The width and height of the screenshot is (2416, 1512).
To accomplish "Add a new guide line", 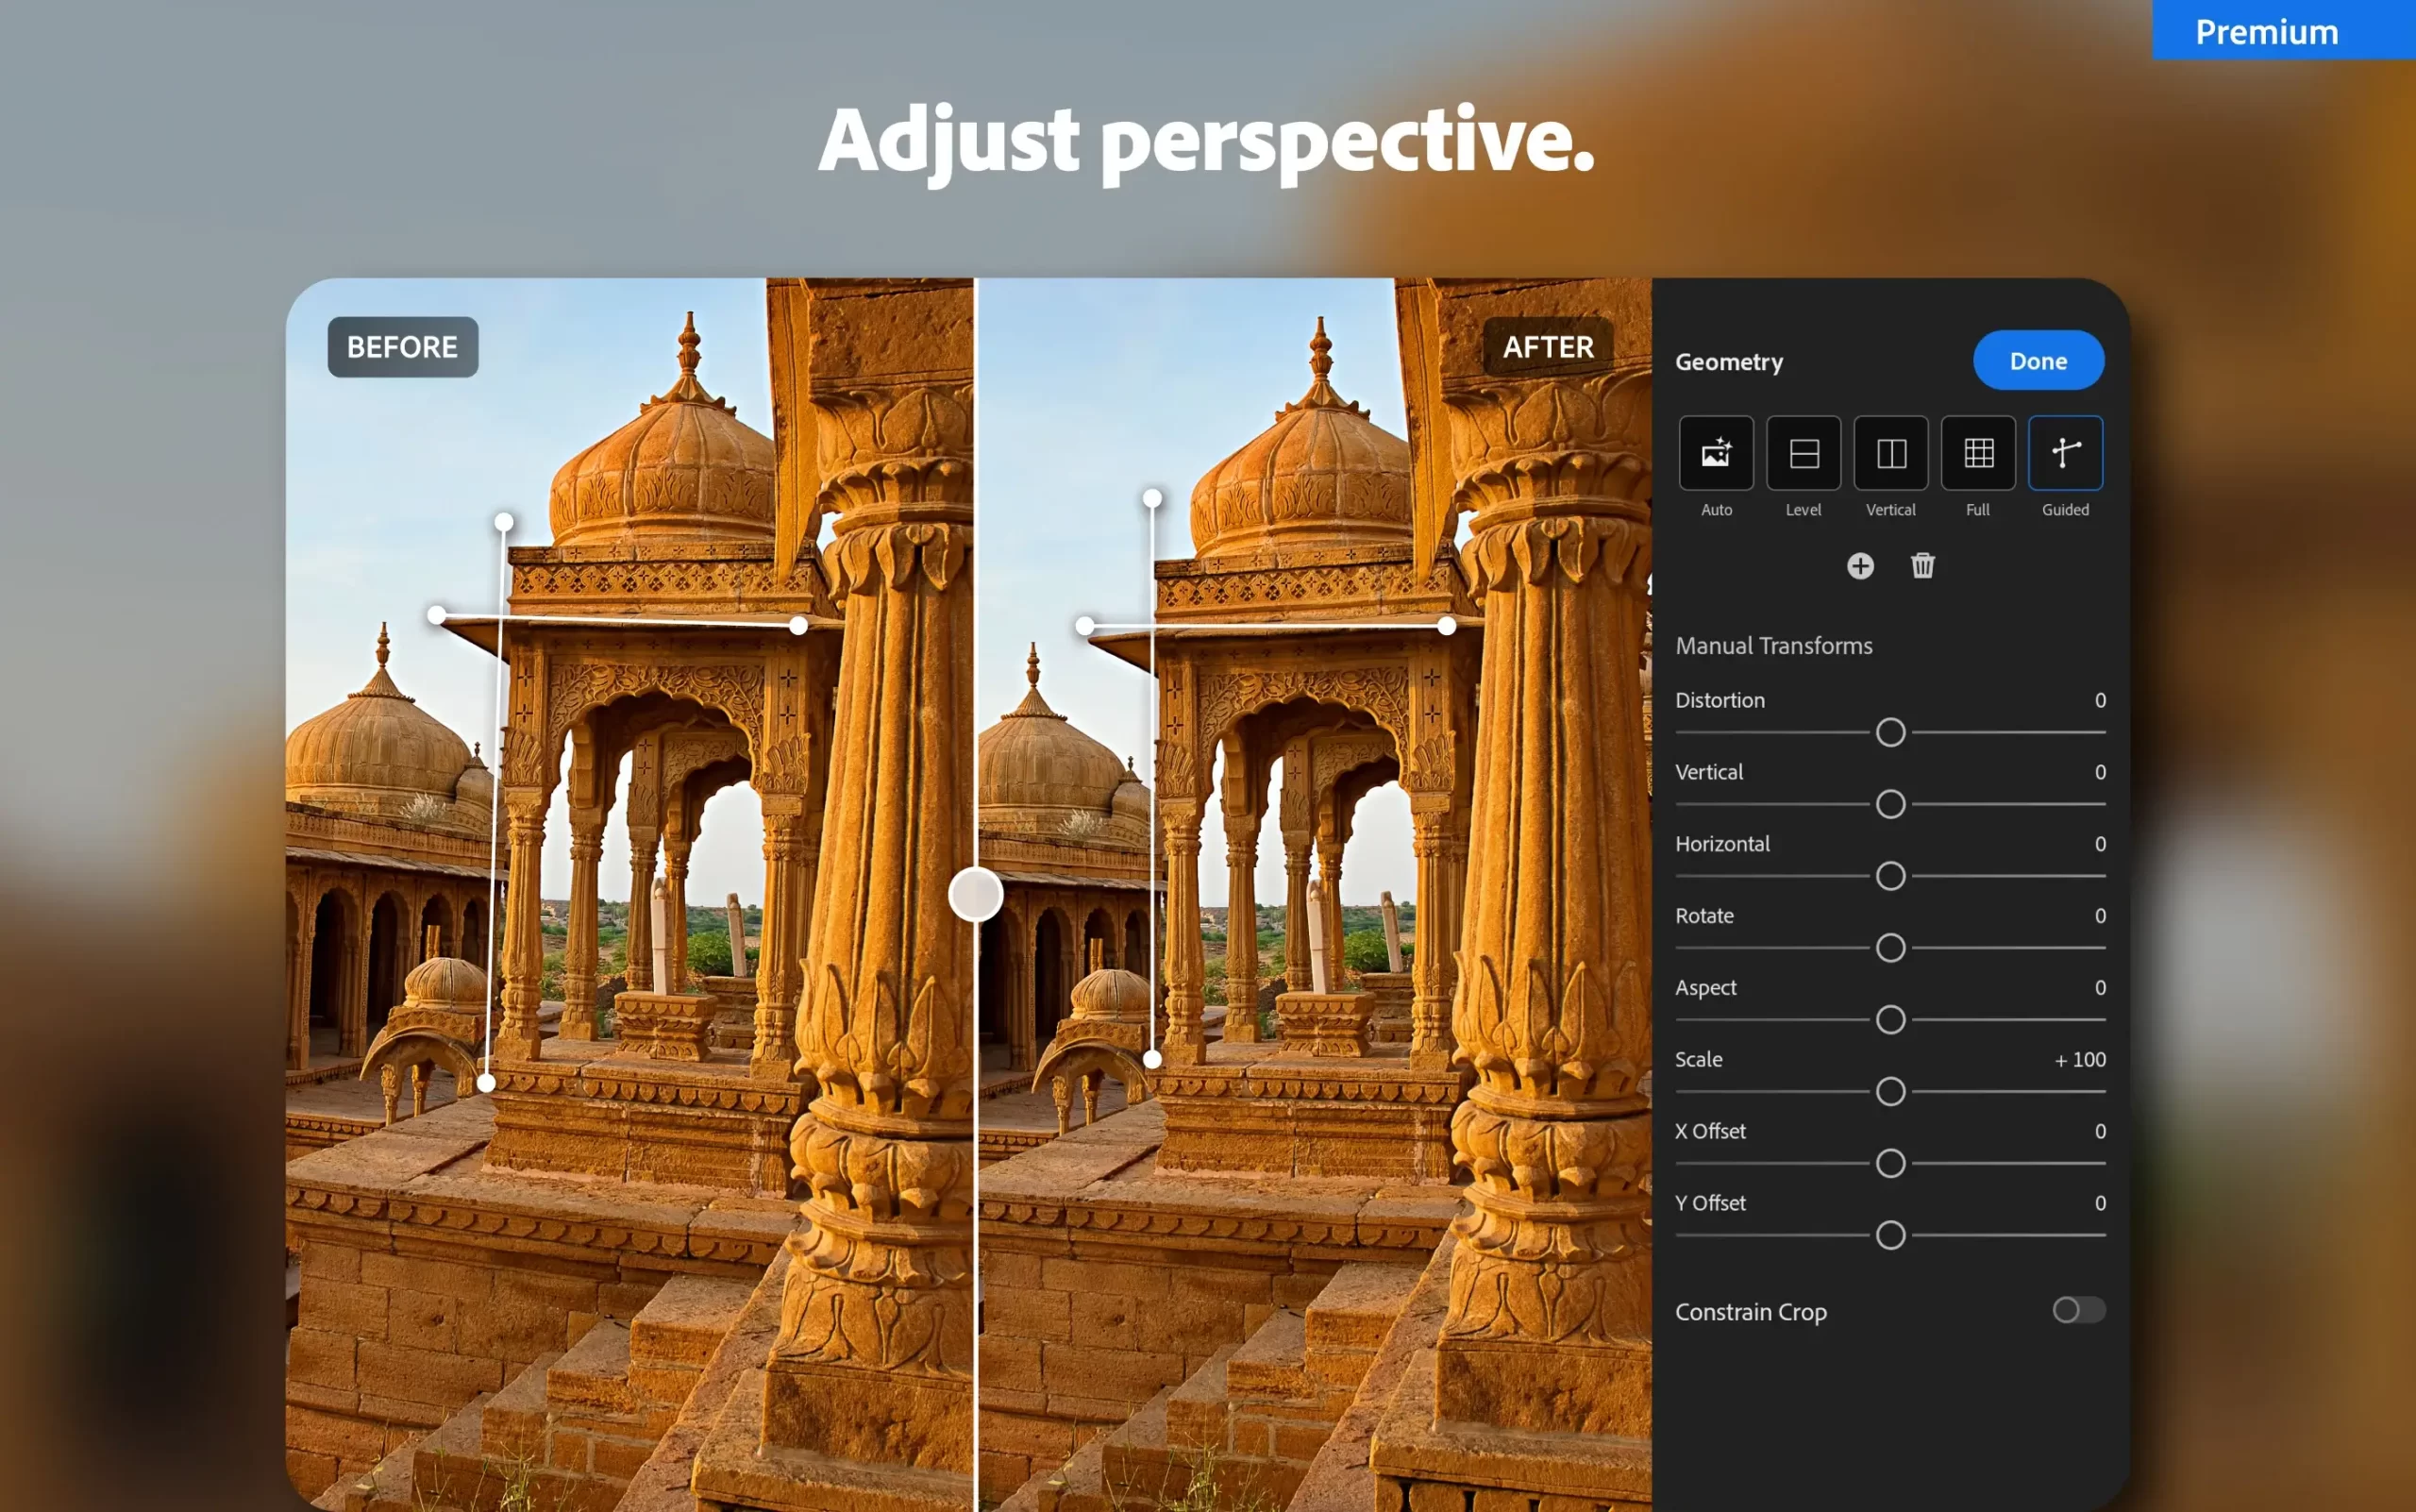I will tap(1859, 566).
